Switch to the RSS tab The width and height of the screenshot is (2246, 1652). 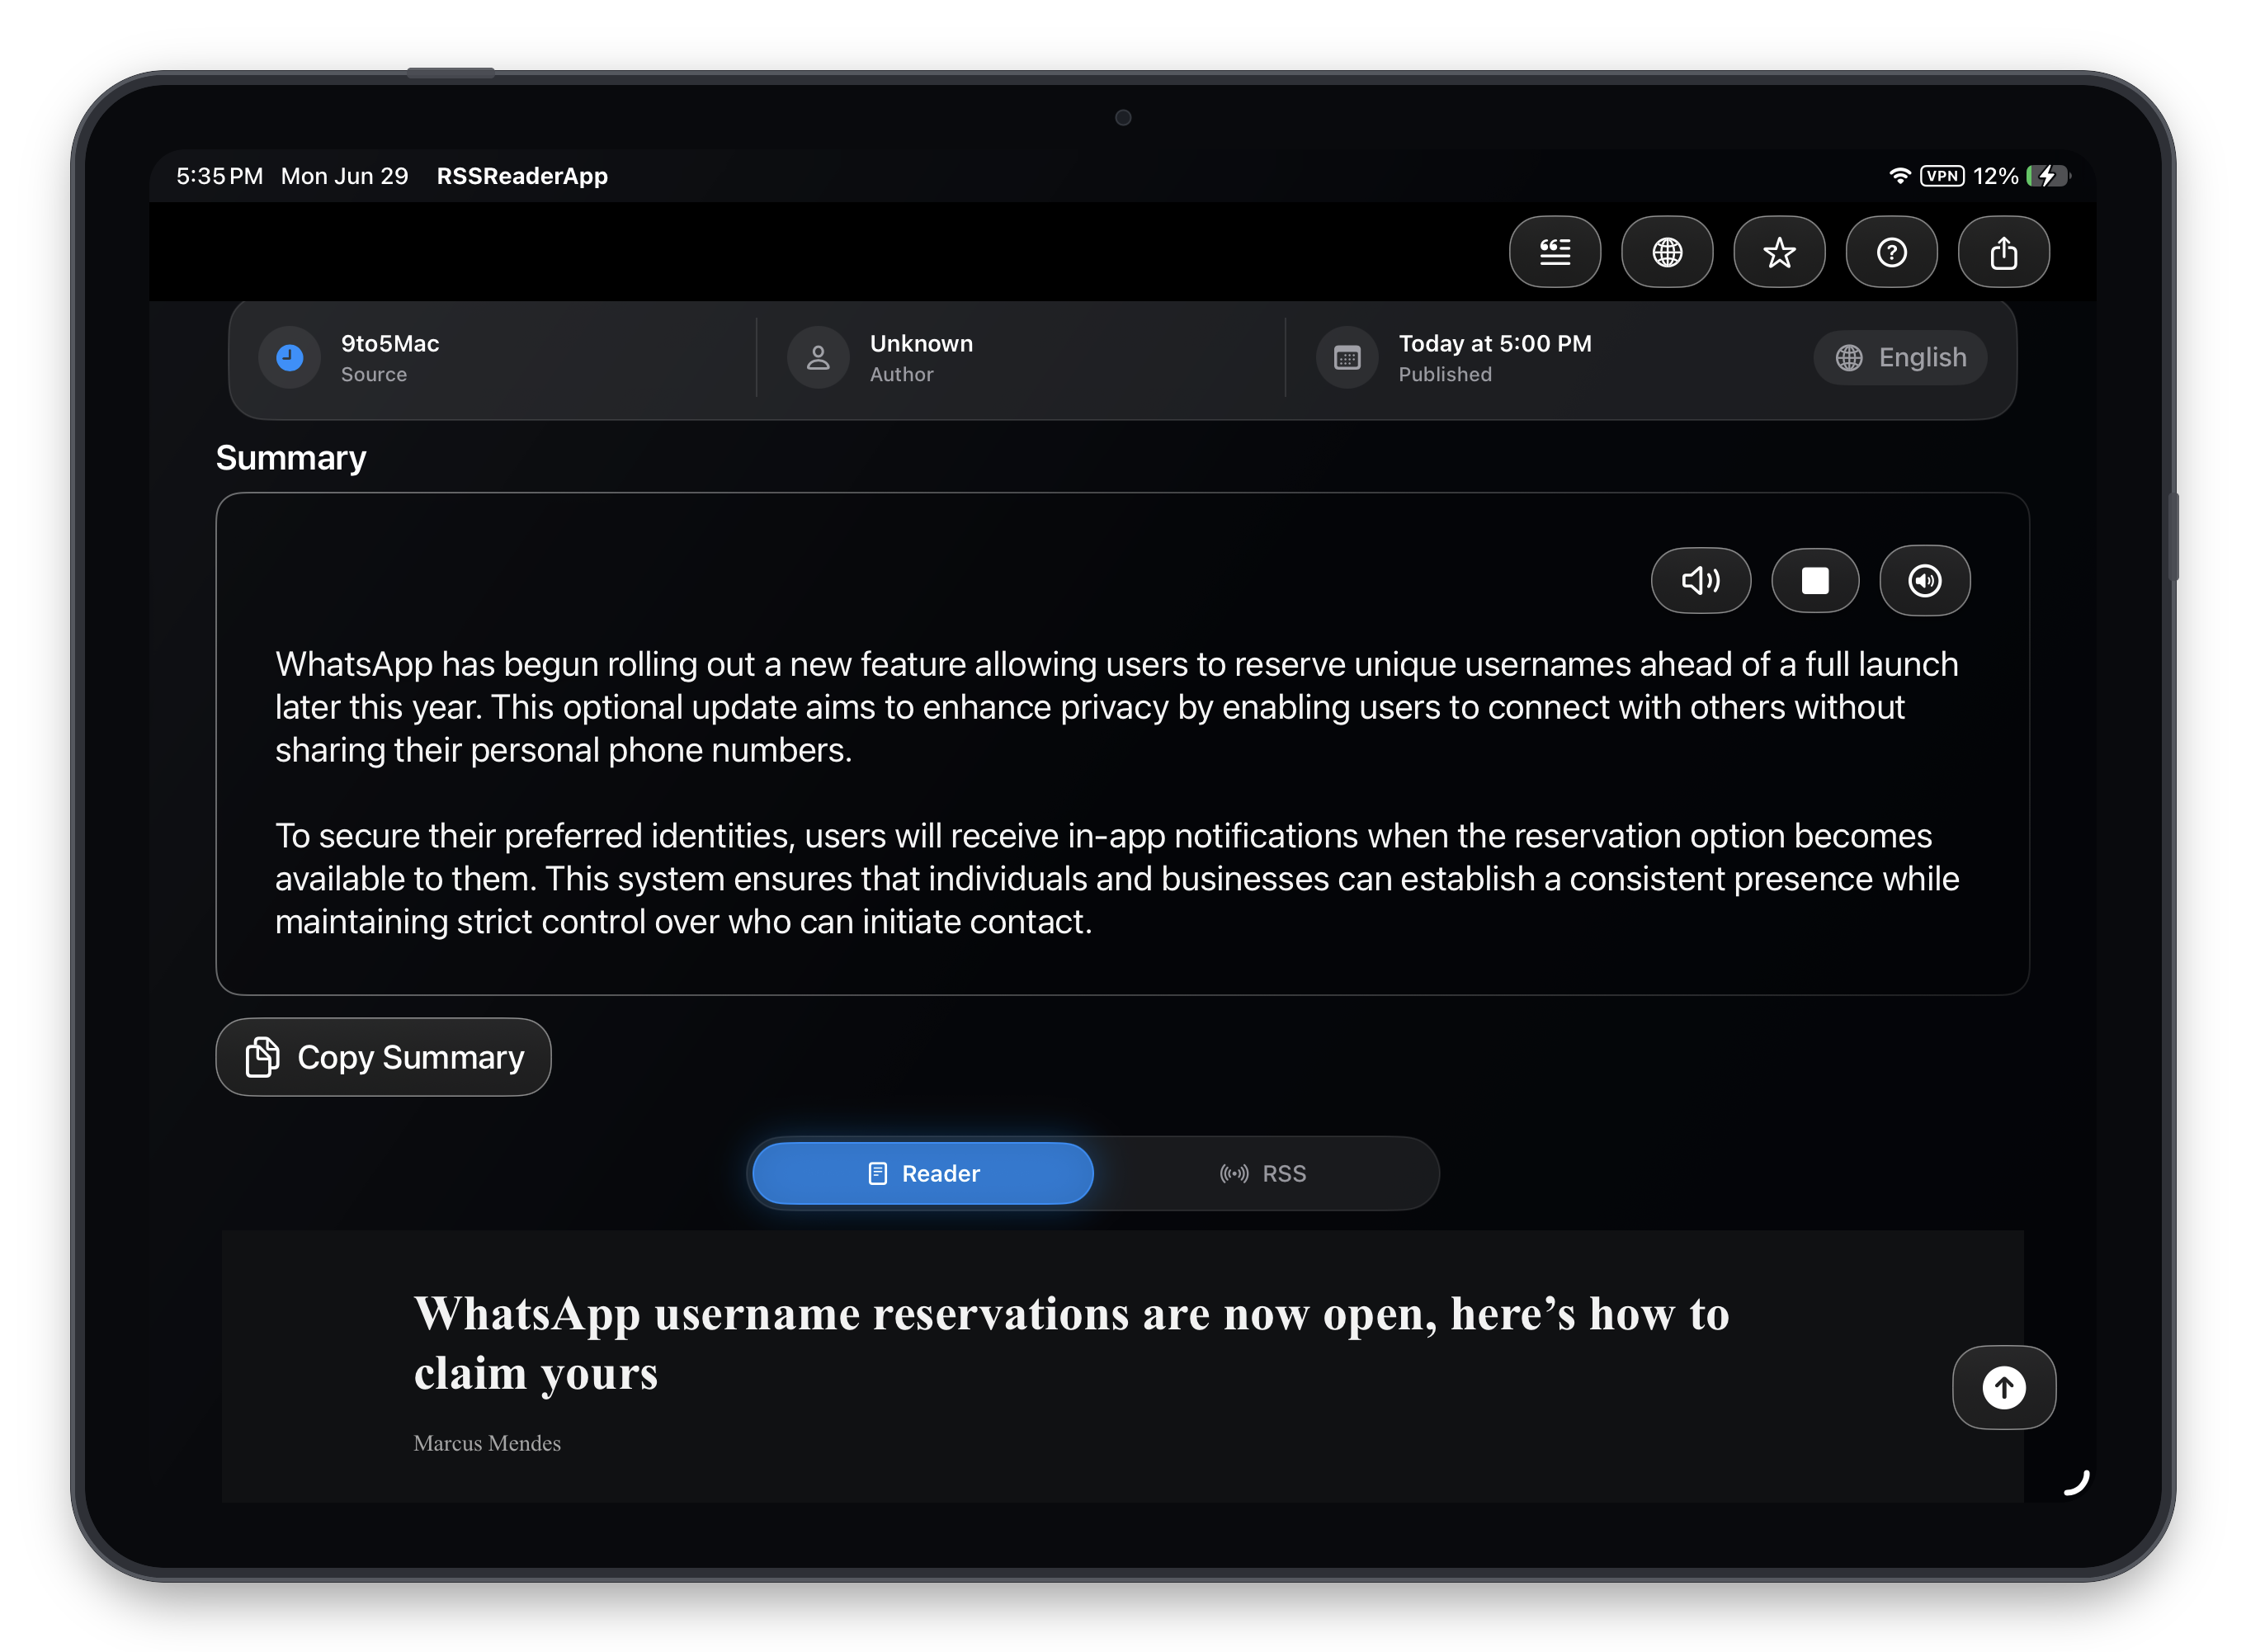pyautogui.click(x=1263, y=1173)
